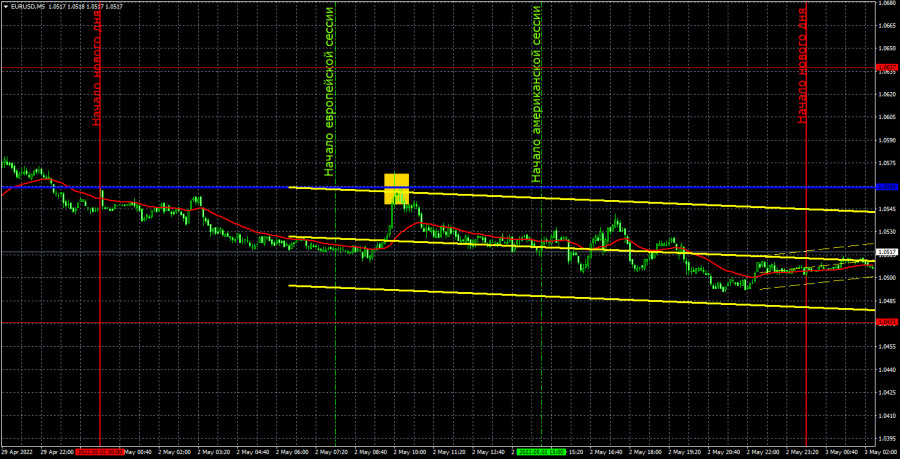Viewport: 900px width, 459px height.
Task: Click the upper red price tag on scale
Action: point(886,69)
